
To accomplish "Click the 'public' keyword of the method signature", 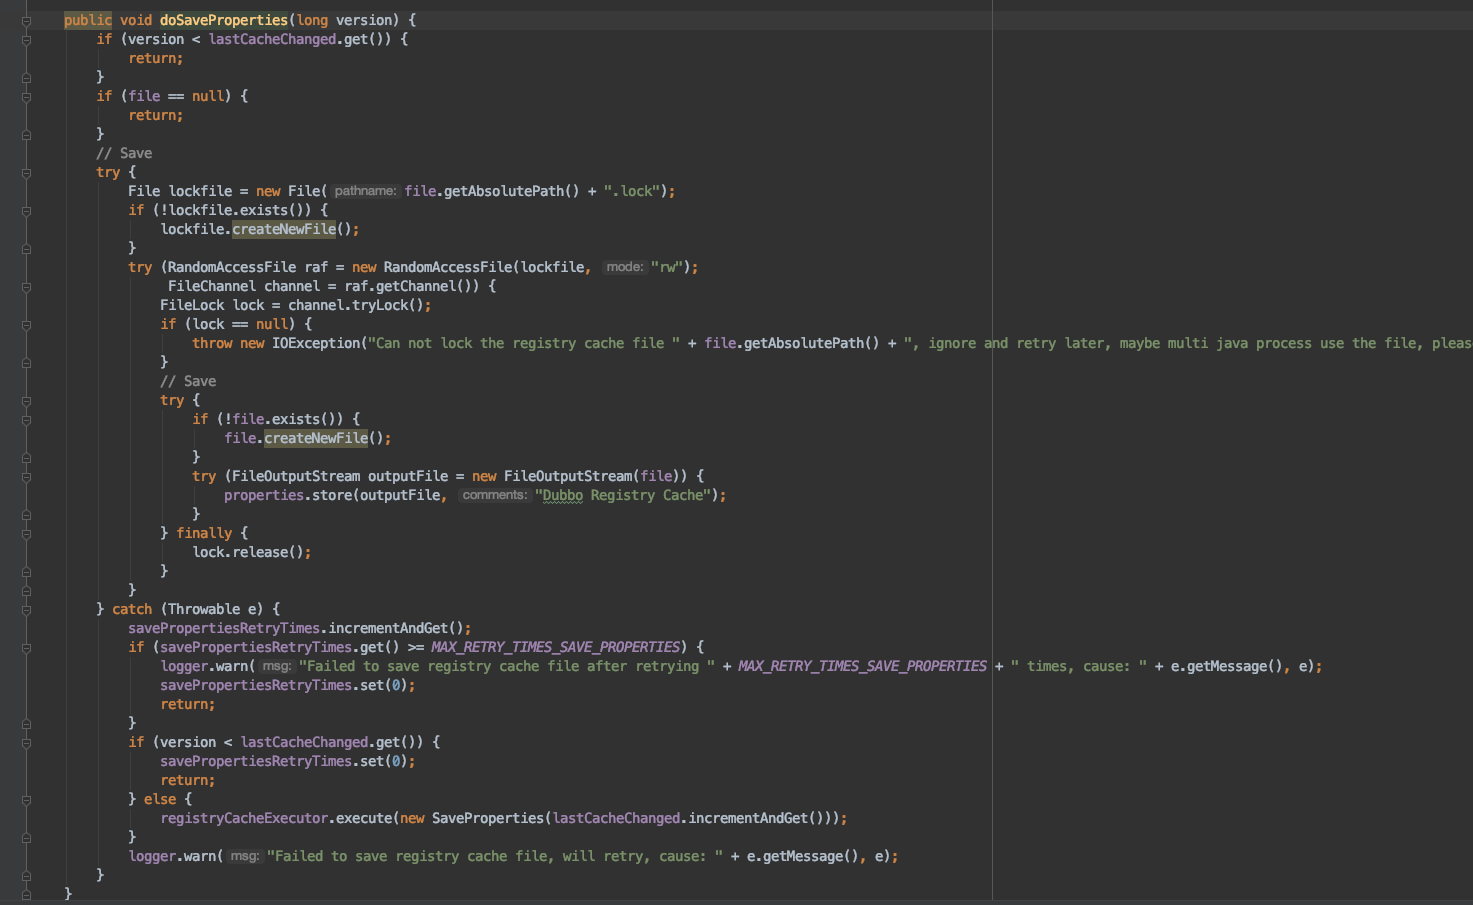I will (x=88, y=20).
